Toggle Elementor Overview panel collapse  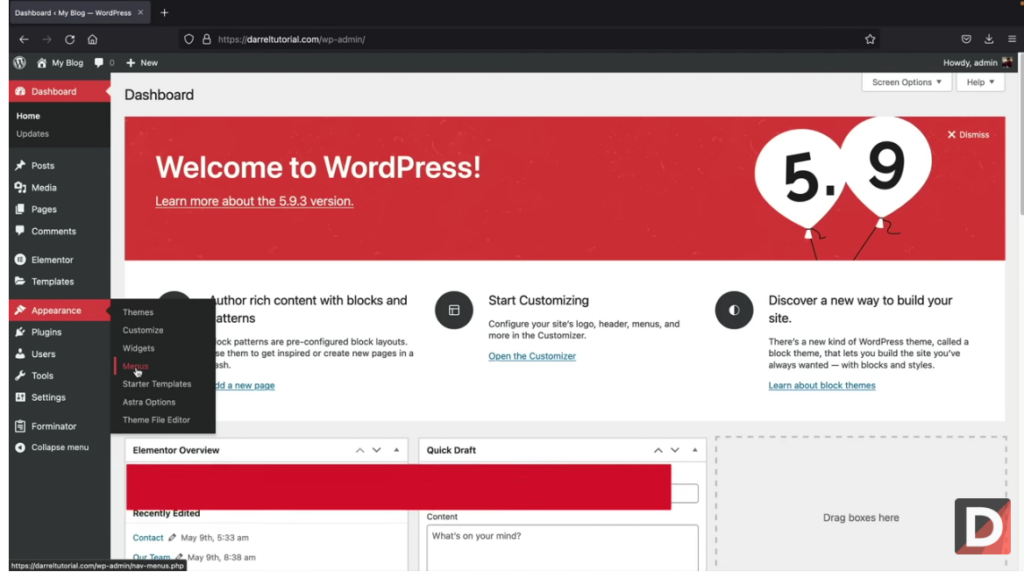coord(396,450)
